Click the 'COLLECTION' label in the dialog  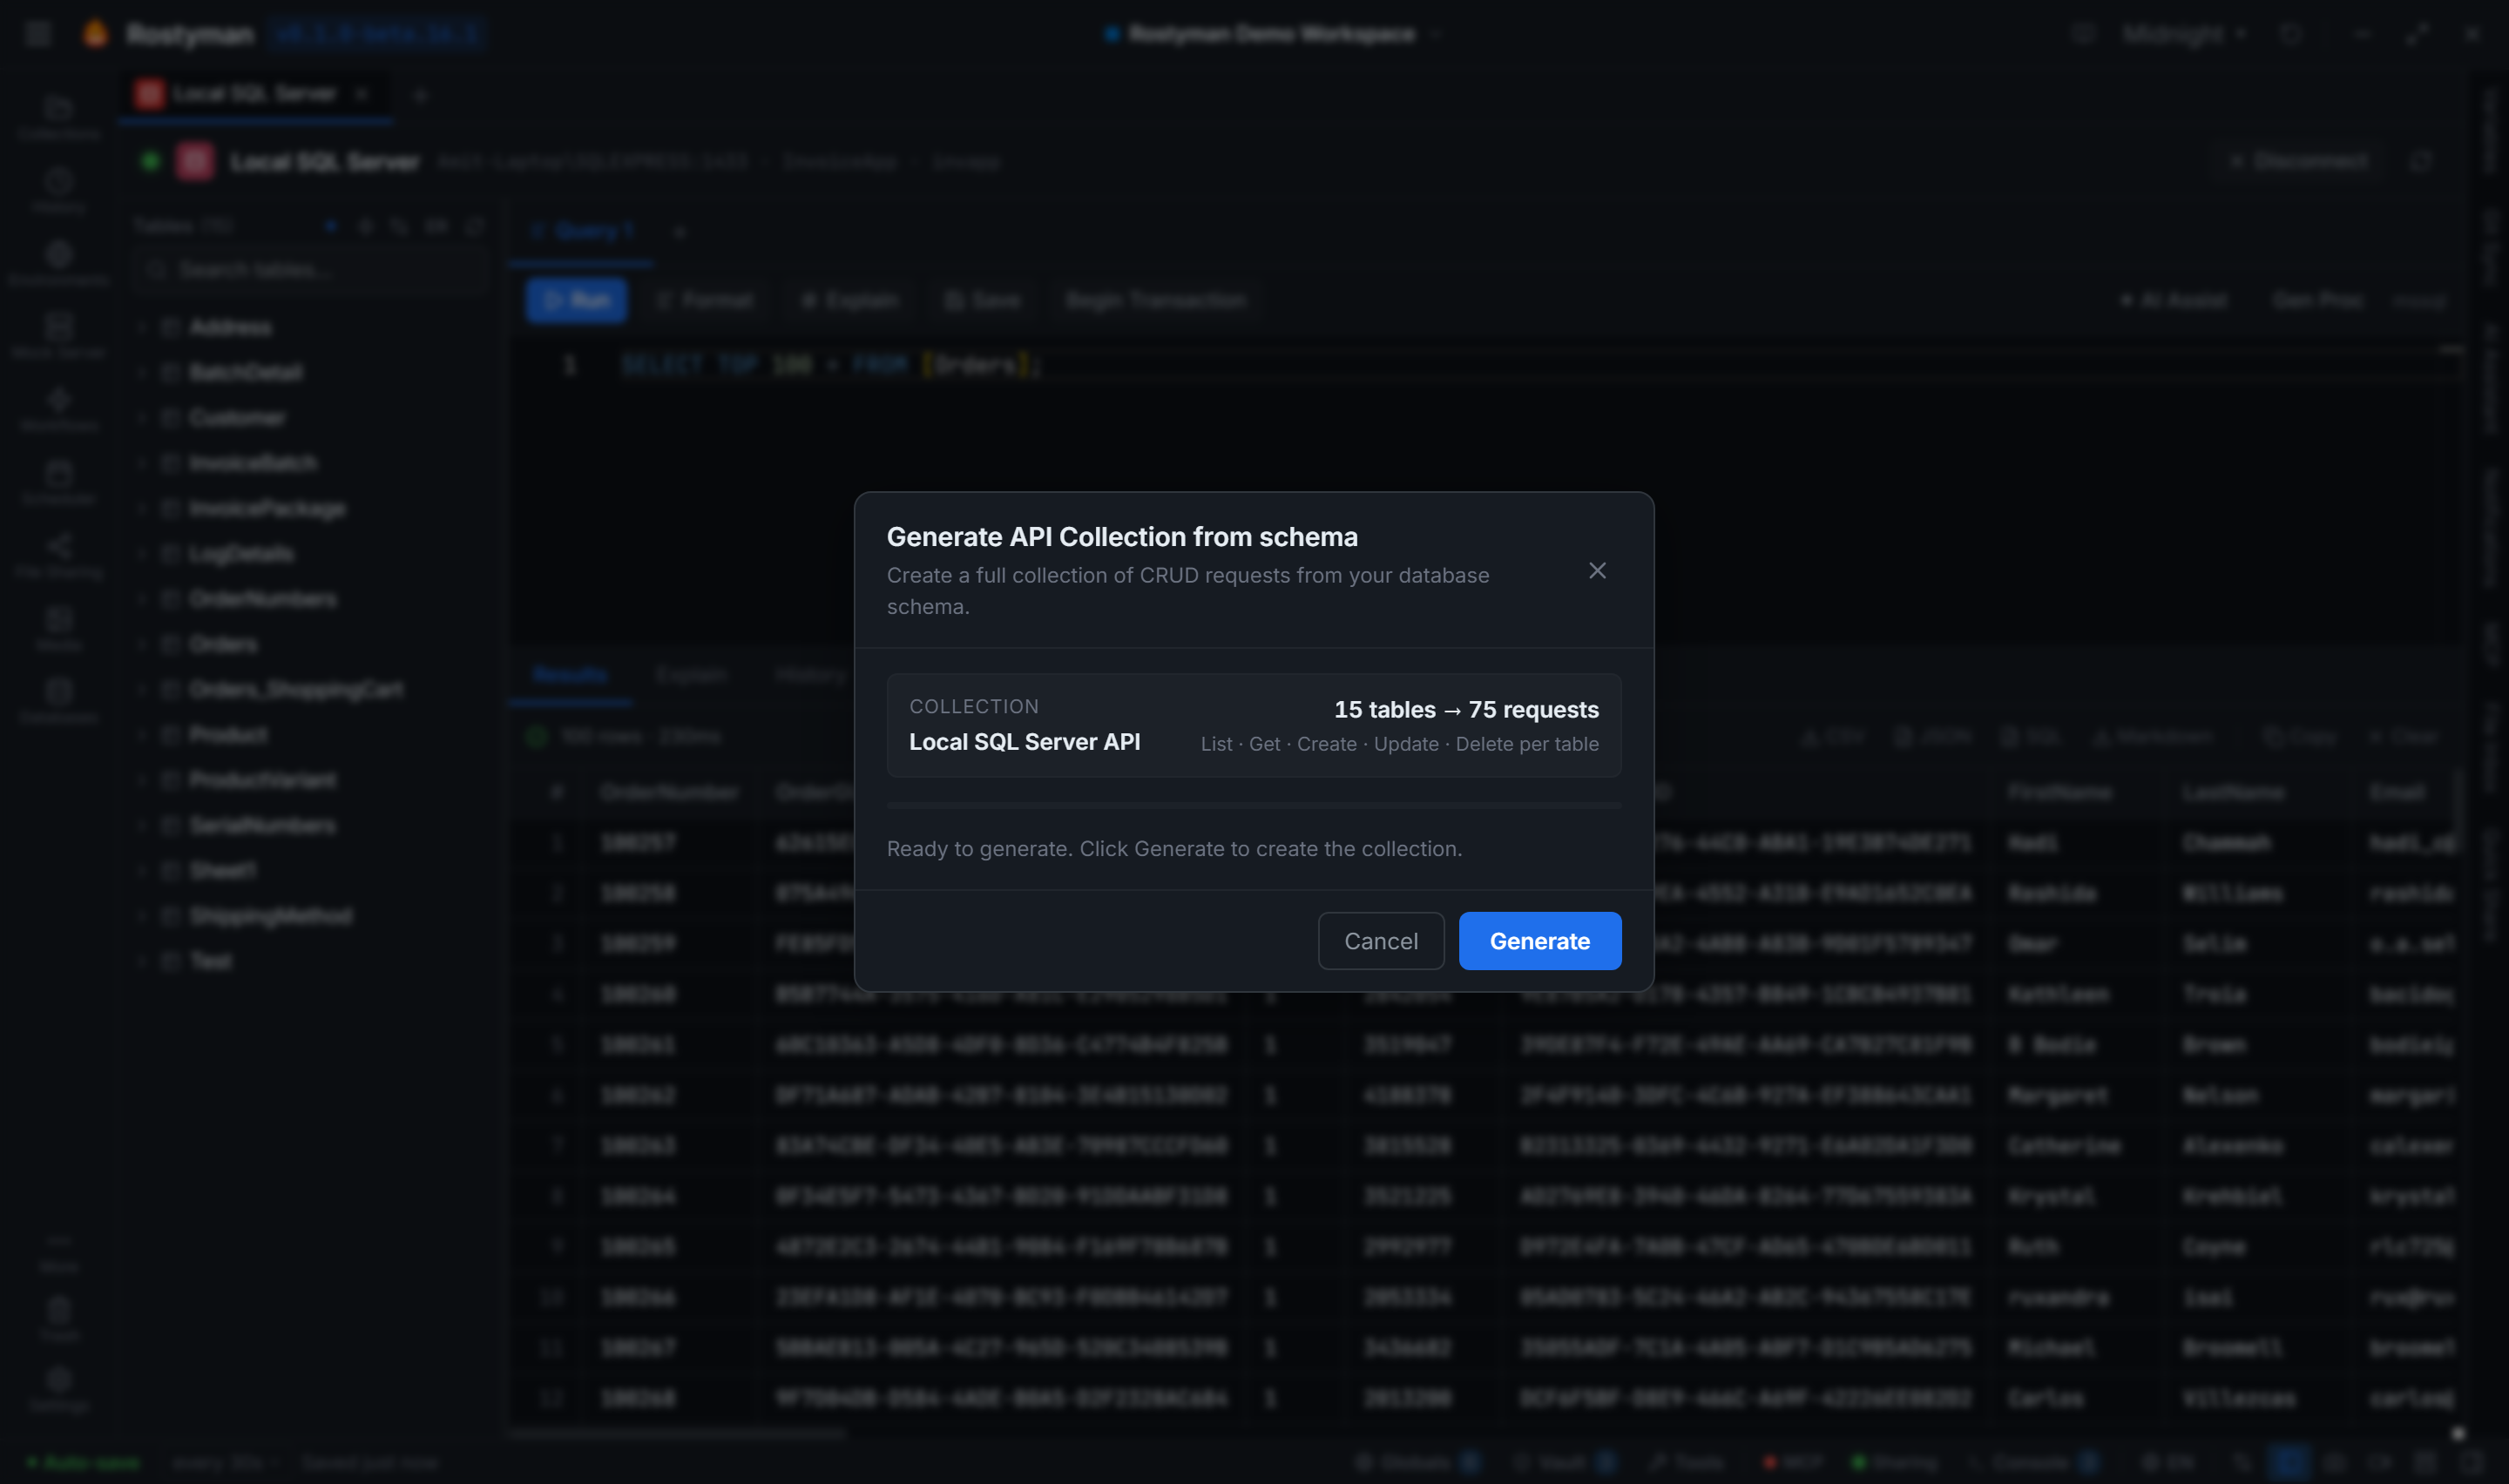click(974, 706)
